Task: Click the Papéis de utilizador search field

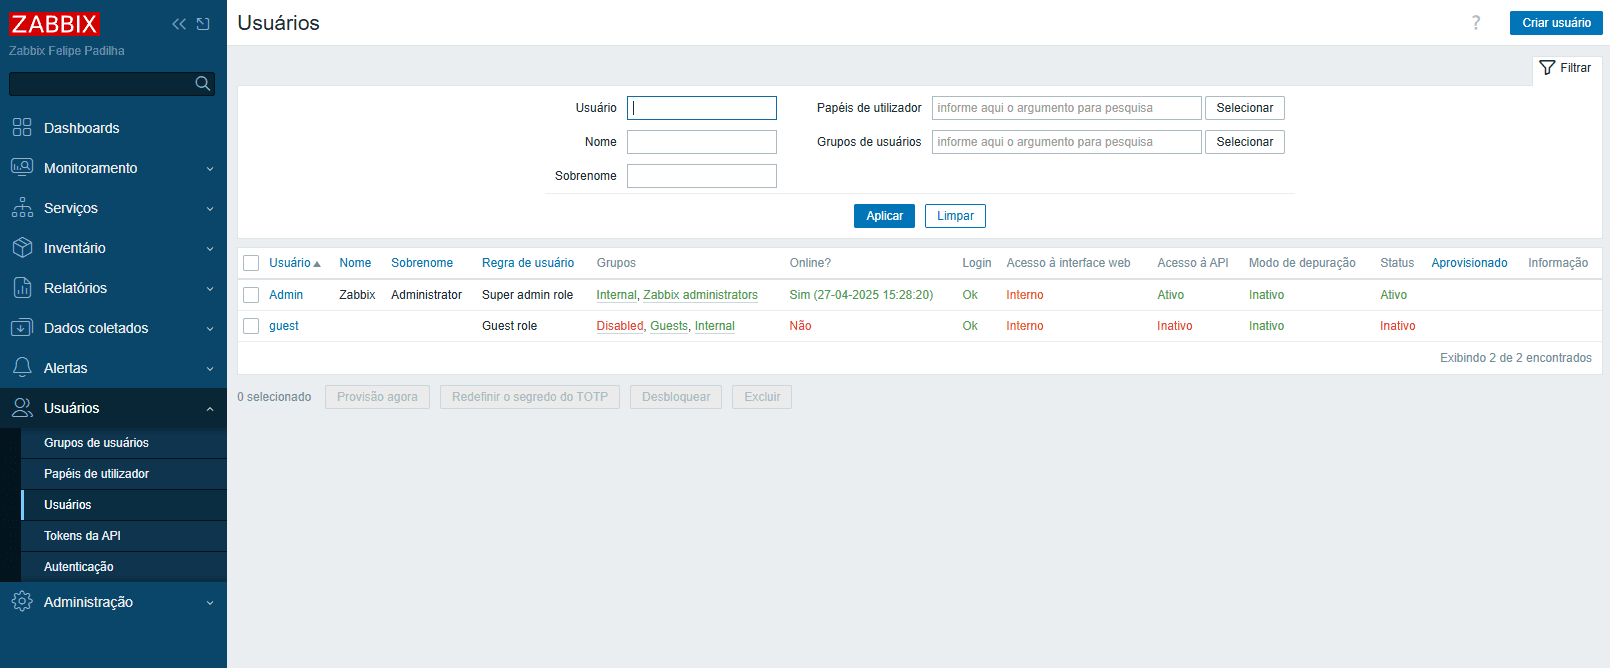Action: click(x=1067, y=108)
